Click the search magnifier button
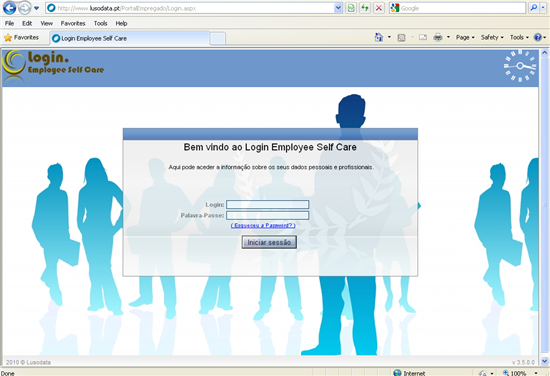 pyautogui.click(x=534, y=8)
